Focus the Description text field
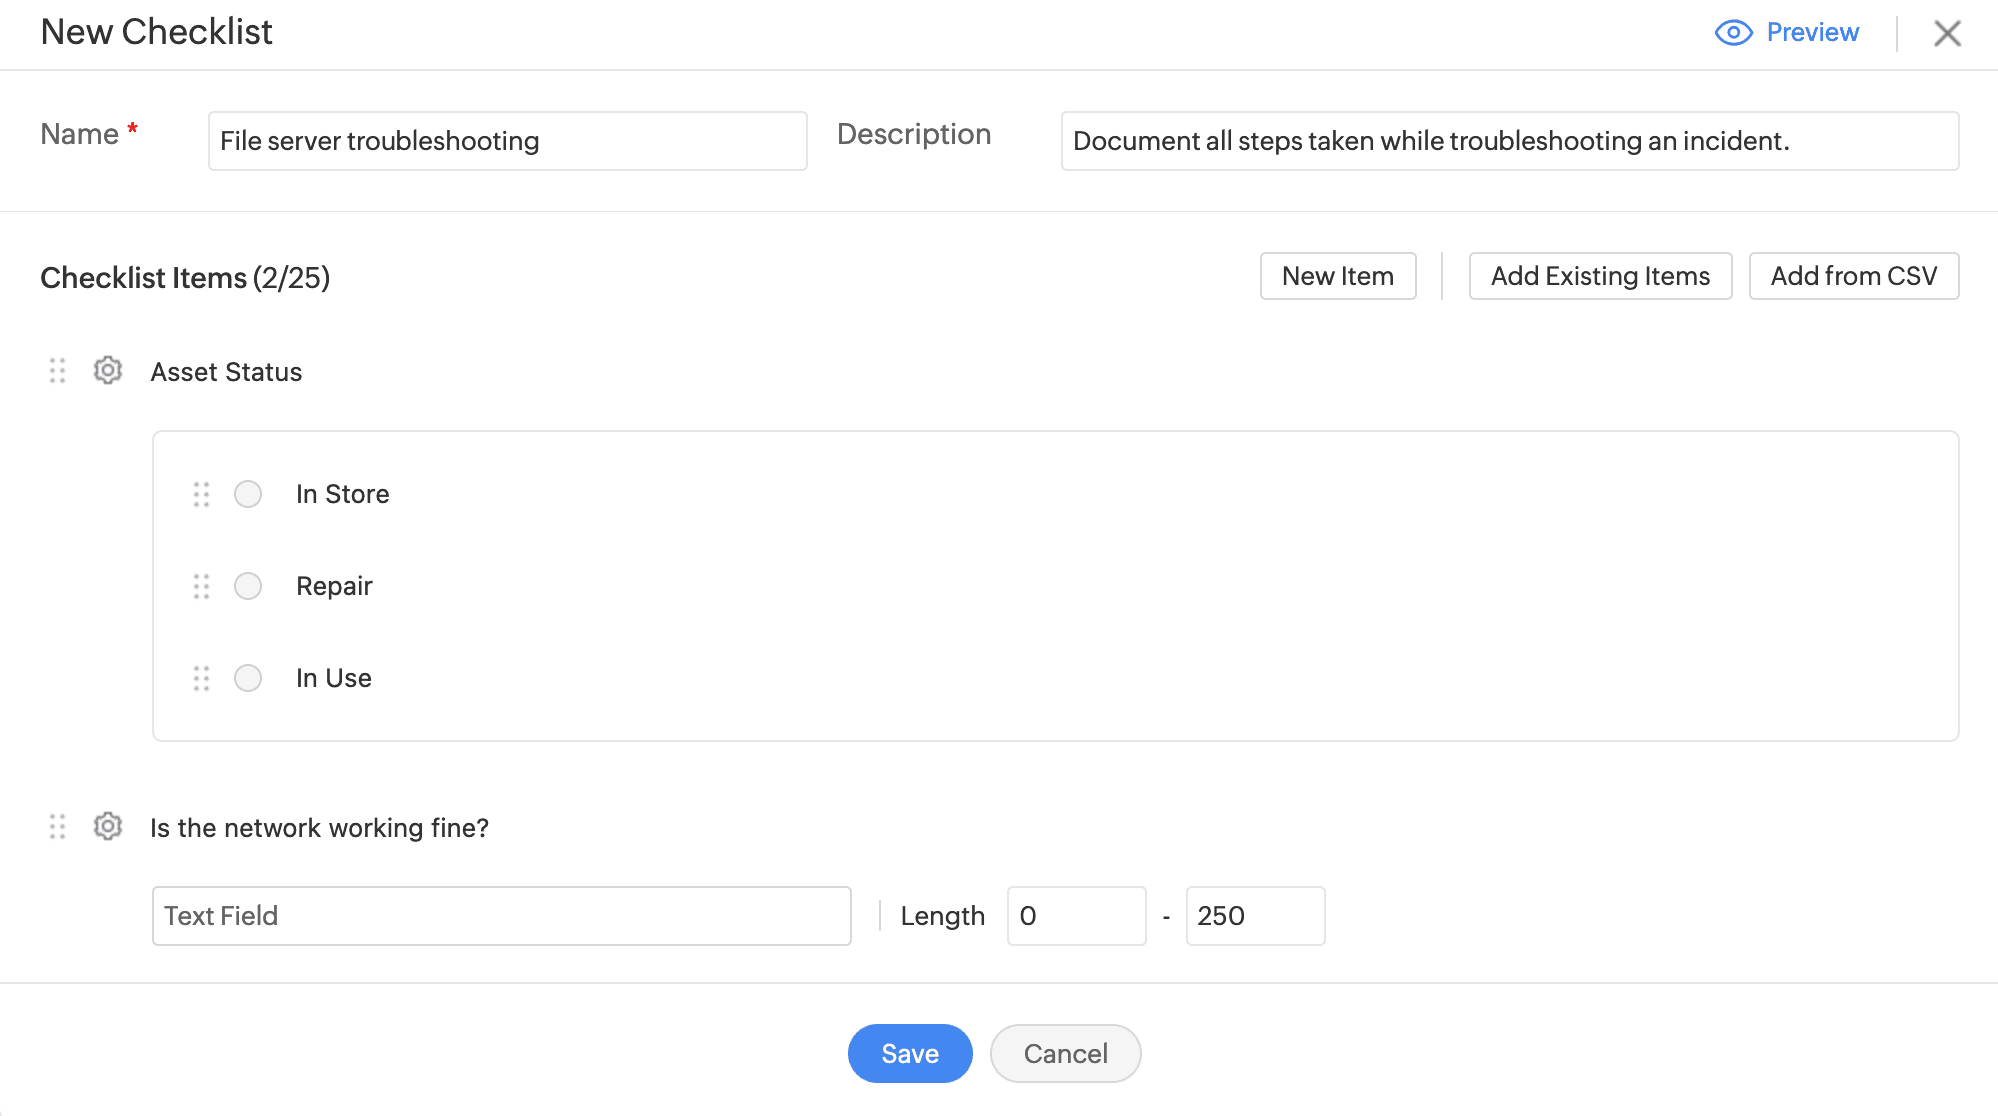Image resolution: width=1998 pixels, height=1116 pixels. pyautogui.click(x=1508, y=141)
